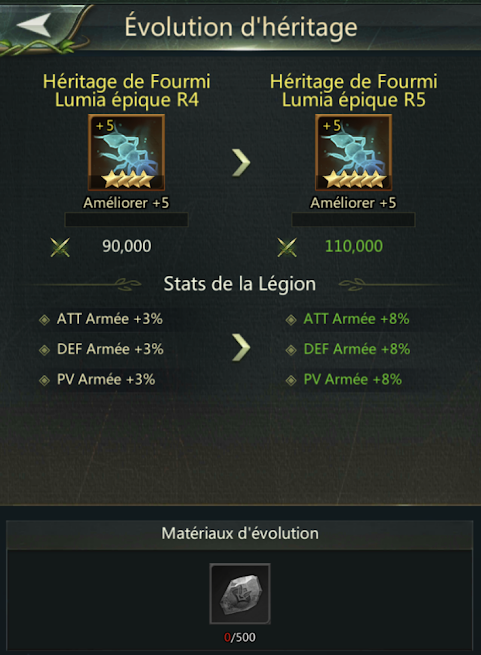The image size is (481, 655).
Task: Click the R4 upgrade progress bar
Action: point(126,220)
